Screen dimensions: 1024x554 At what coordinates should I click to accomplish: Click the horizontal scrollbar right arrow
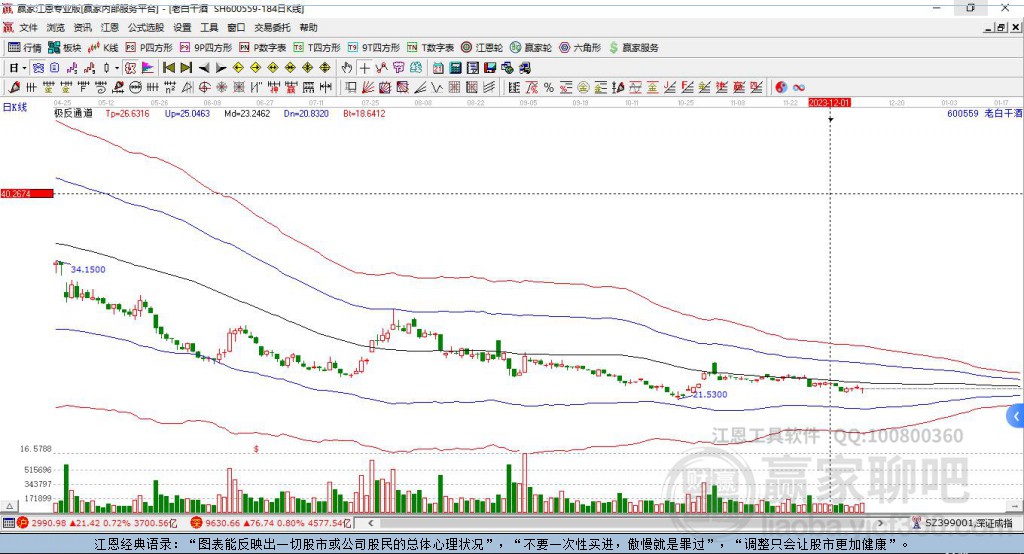(880, 523)
